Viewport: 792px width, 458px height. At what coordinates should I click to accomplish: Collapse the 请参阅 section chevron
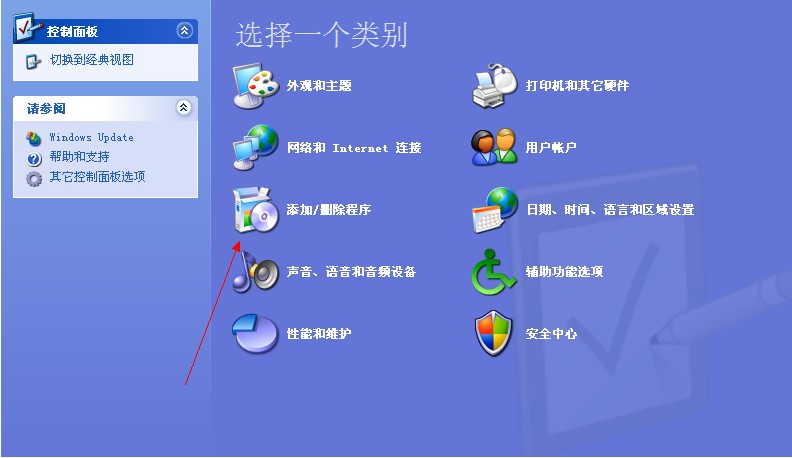pyautogui.click(x=184, y=107)
